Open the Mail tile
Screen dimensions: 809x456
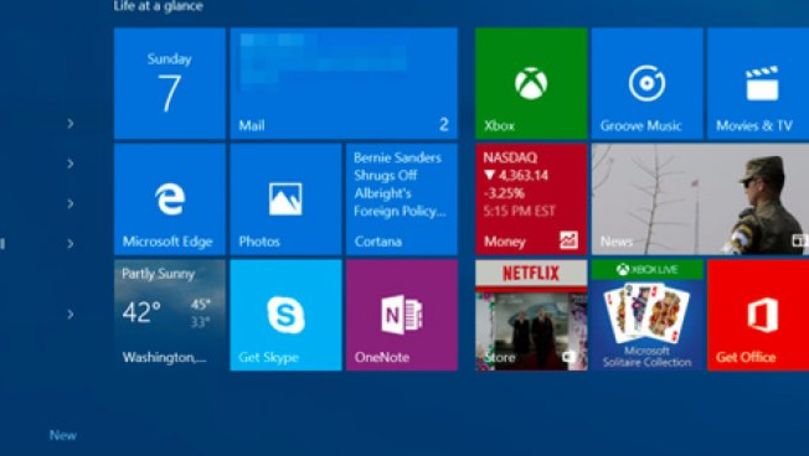(x=344, y=83)
